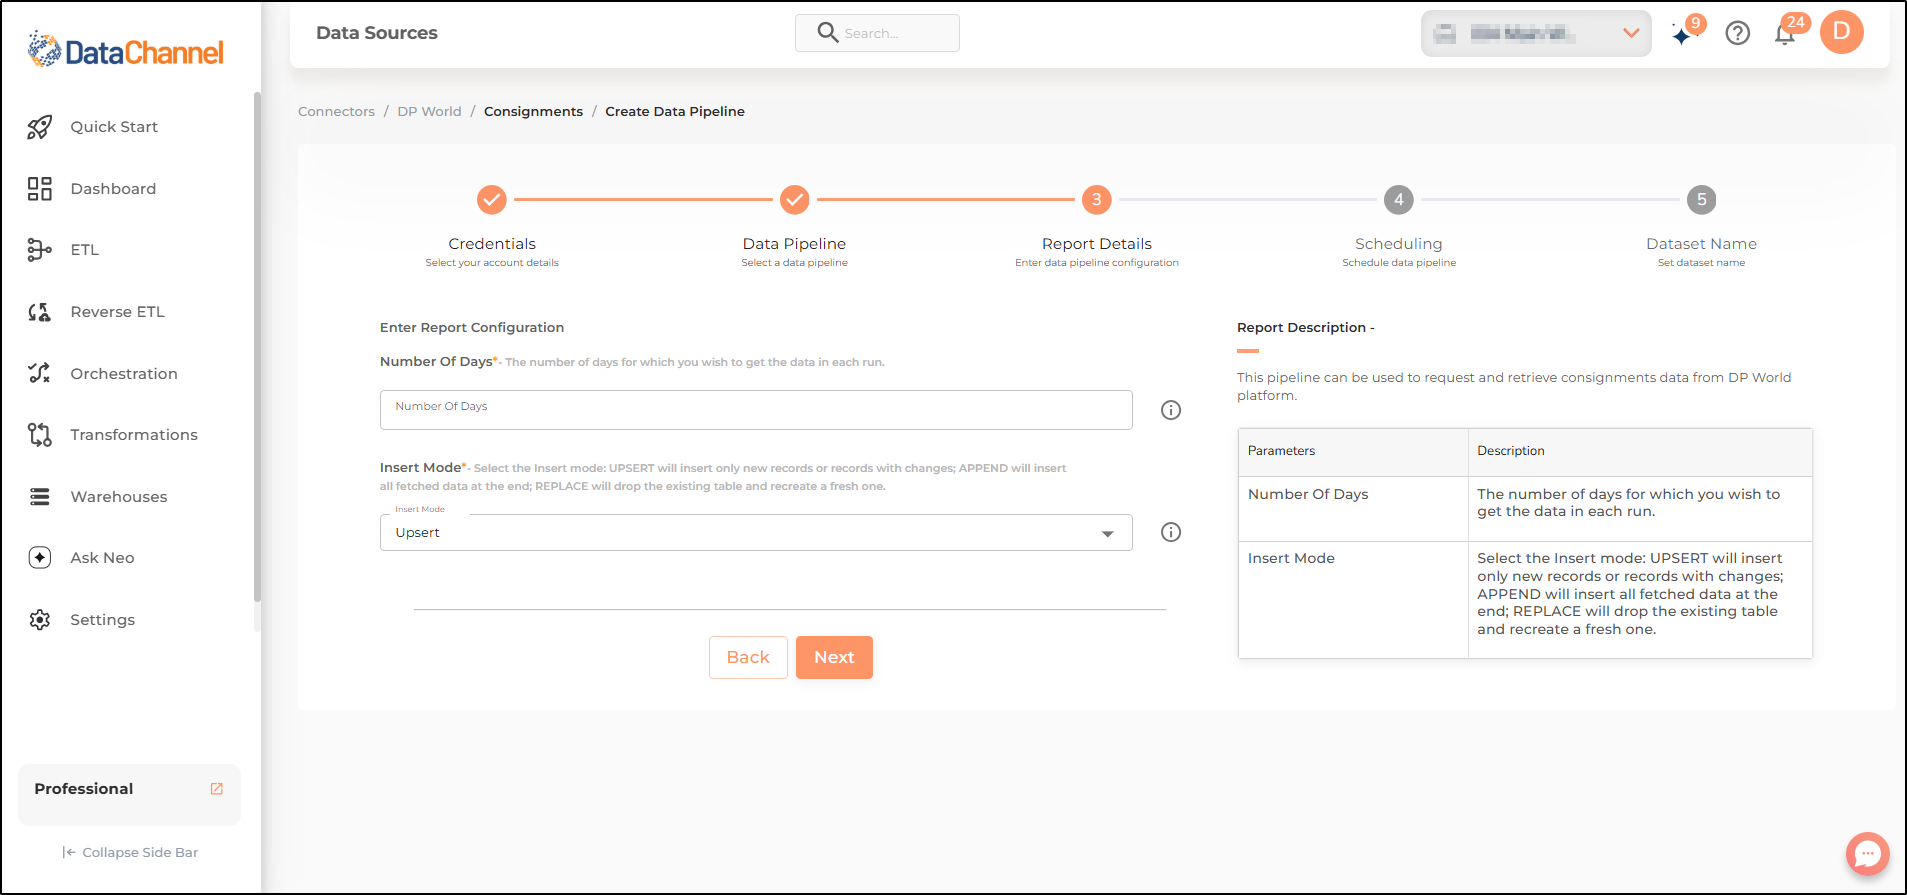Focus the Number Of Days input field
This screenshot has height=895, width=1907.
coord(756,410)
